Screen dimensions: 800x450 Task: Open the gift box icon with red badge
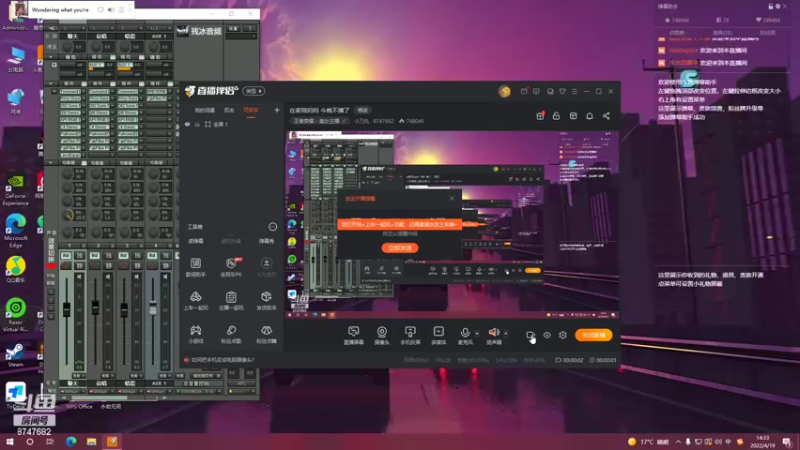(x=540, y=116)
